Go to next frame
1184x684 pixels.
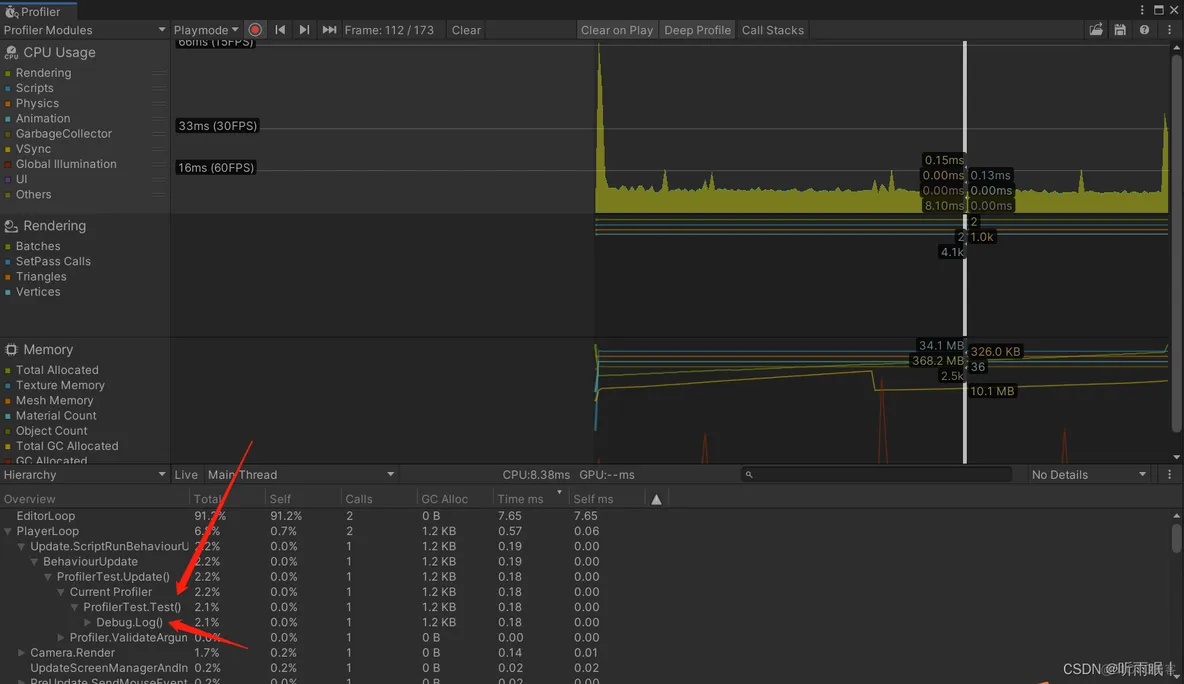(x=304, y=30)
